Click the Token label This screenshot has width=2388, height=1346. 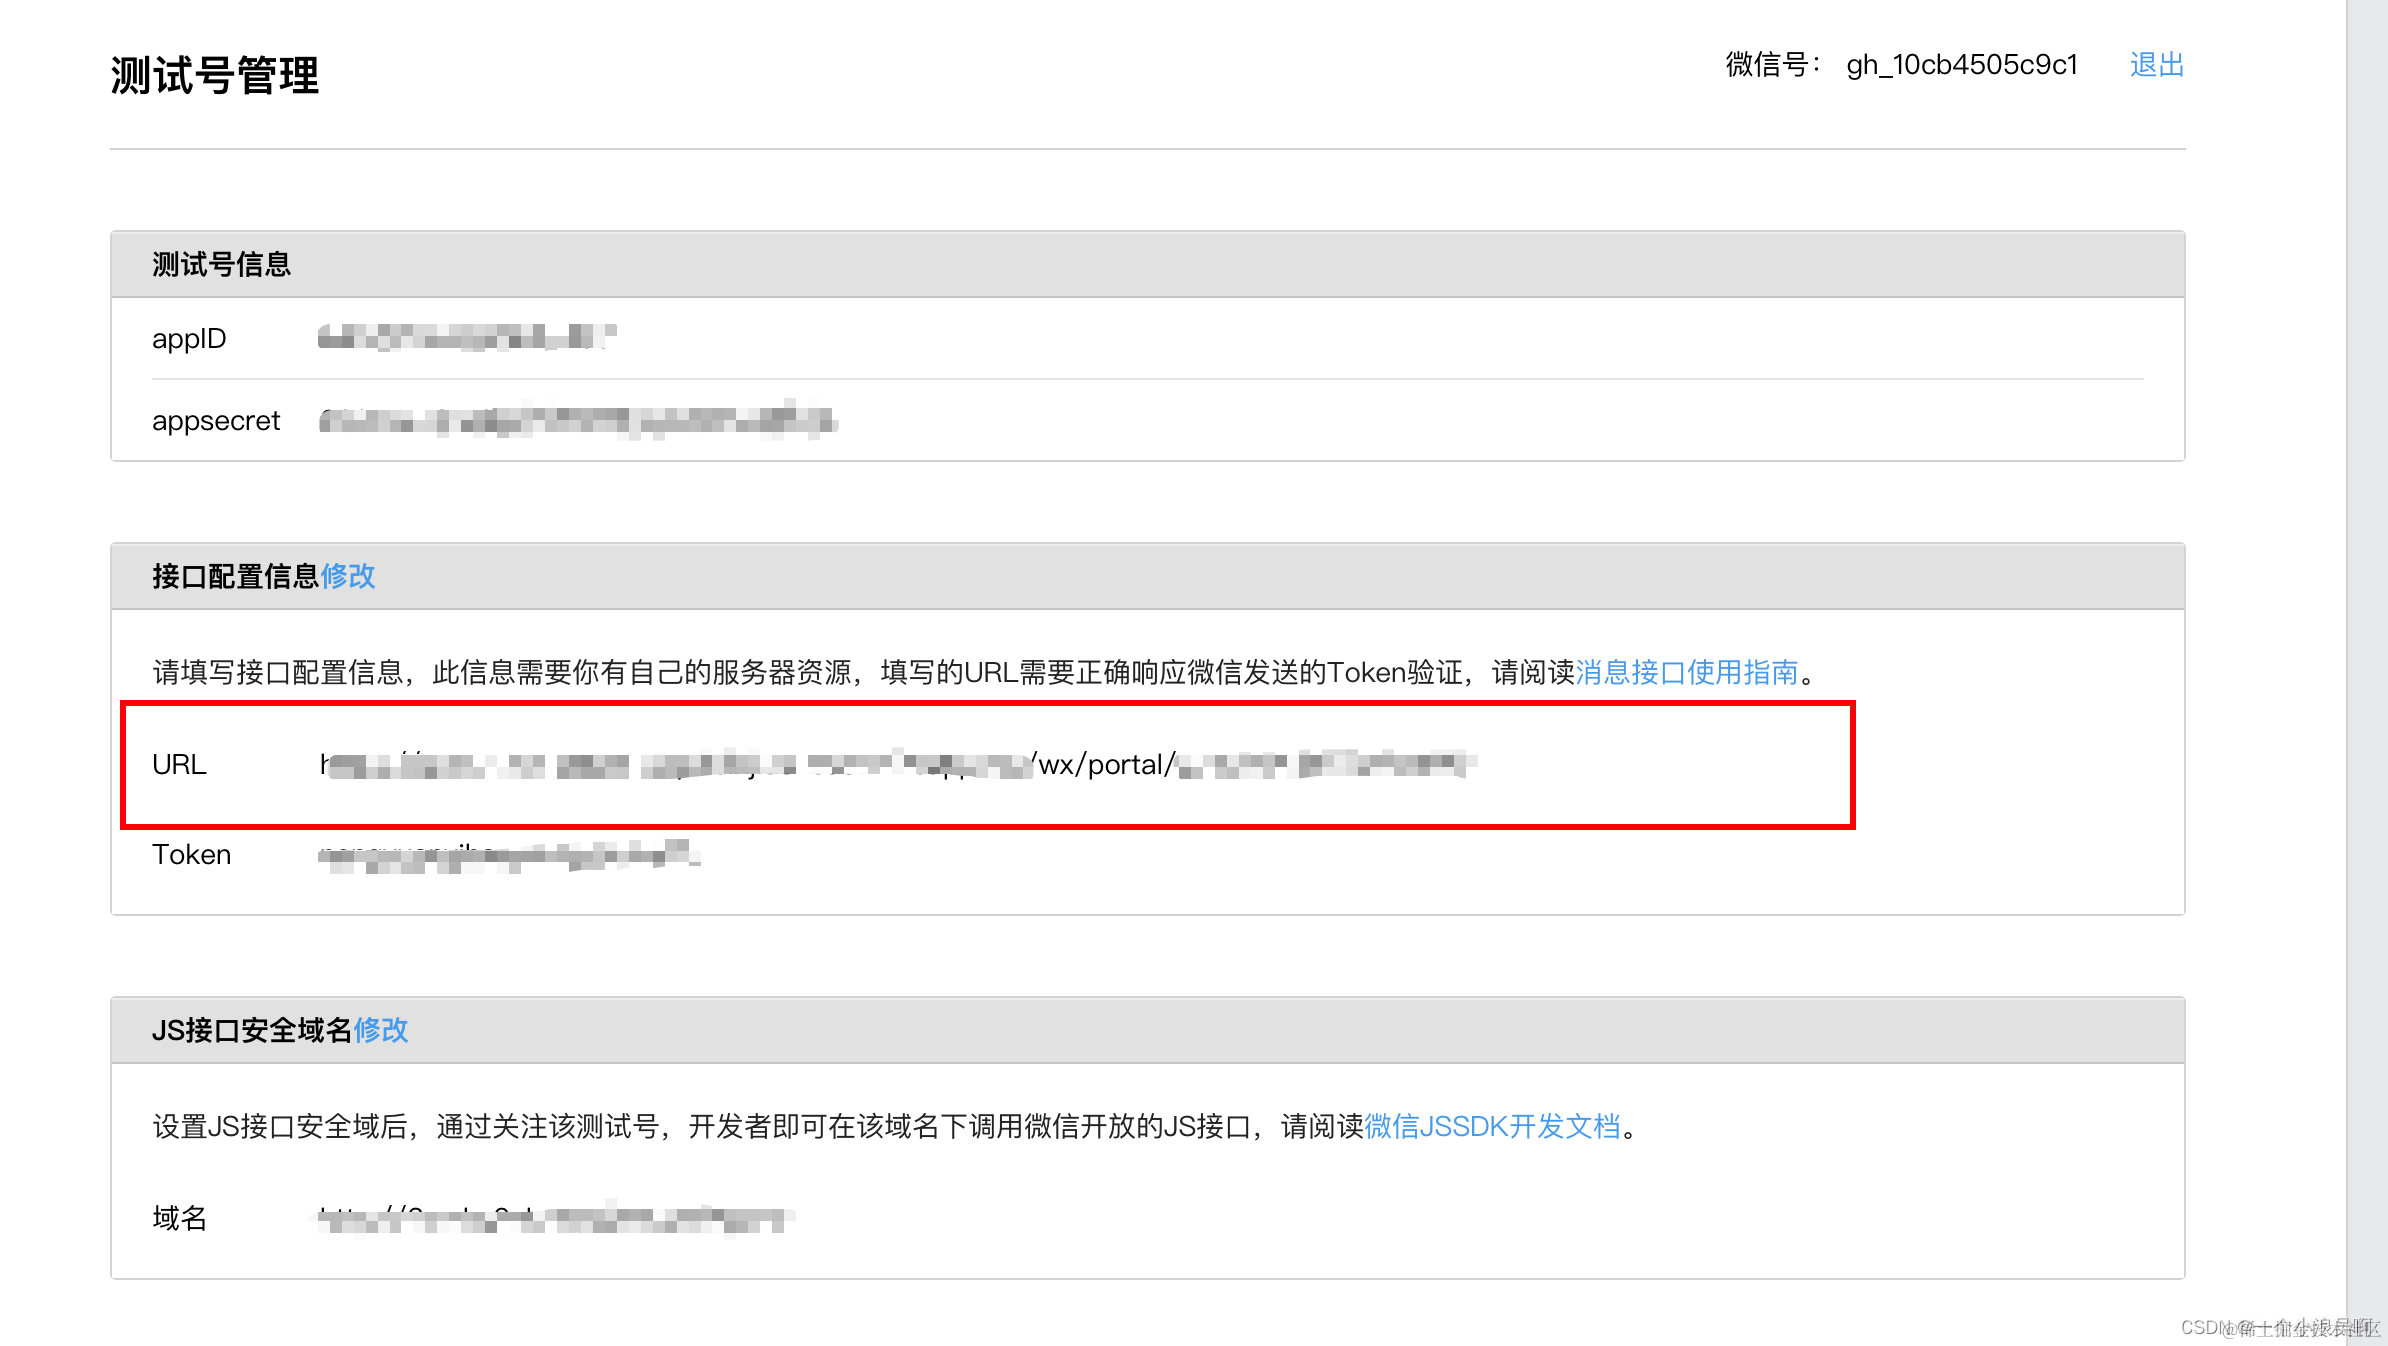click(x=191, y=855)
